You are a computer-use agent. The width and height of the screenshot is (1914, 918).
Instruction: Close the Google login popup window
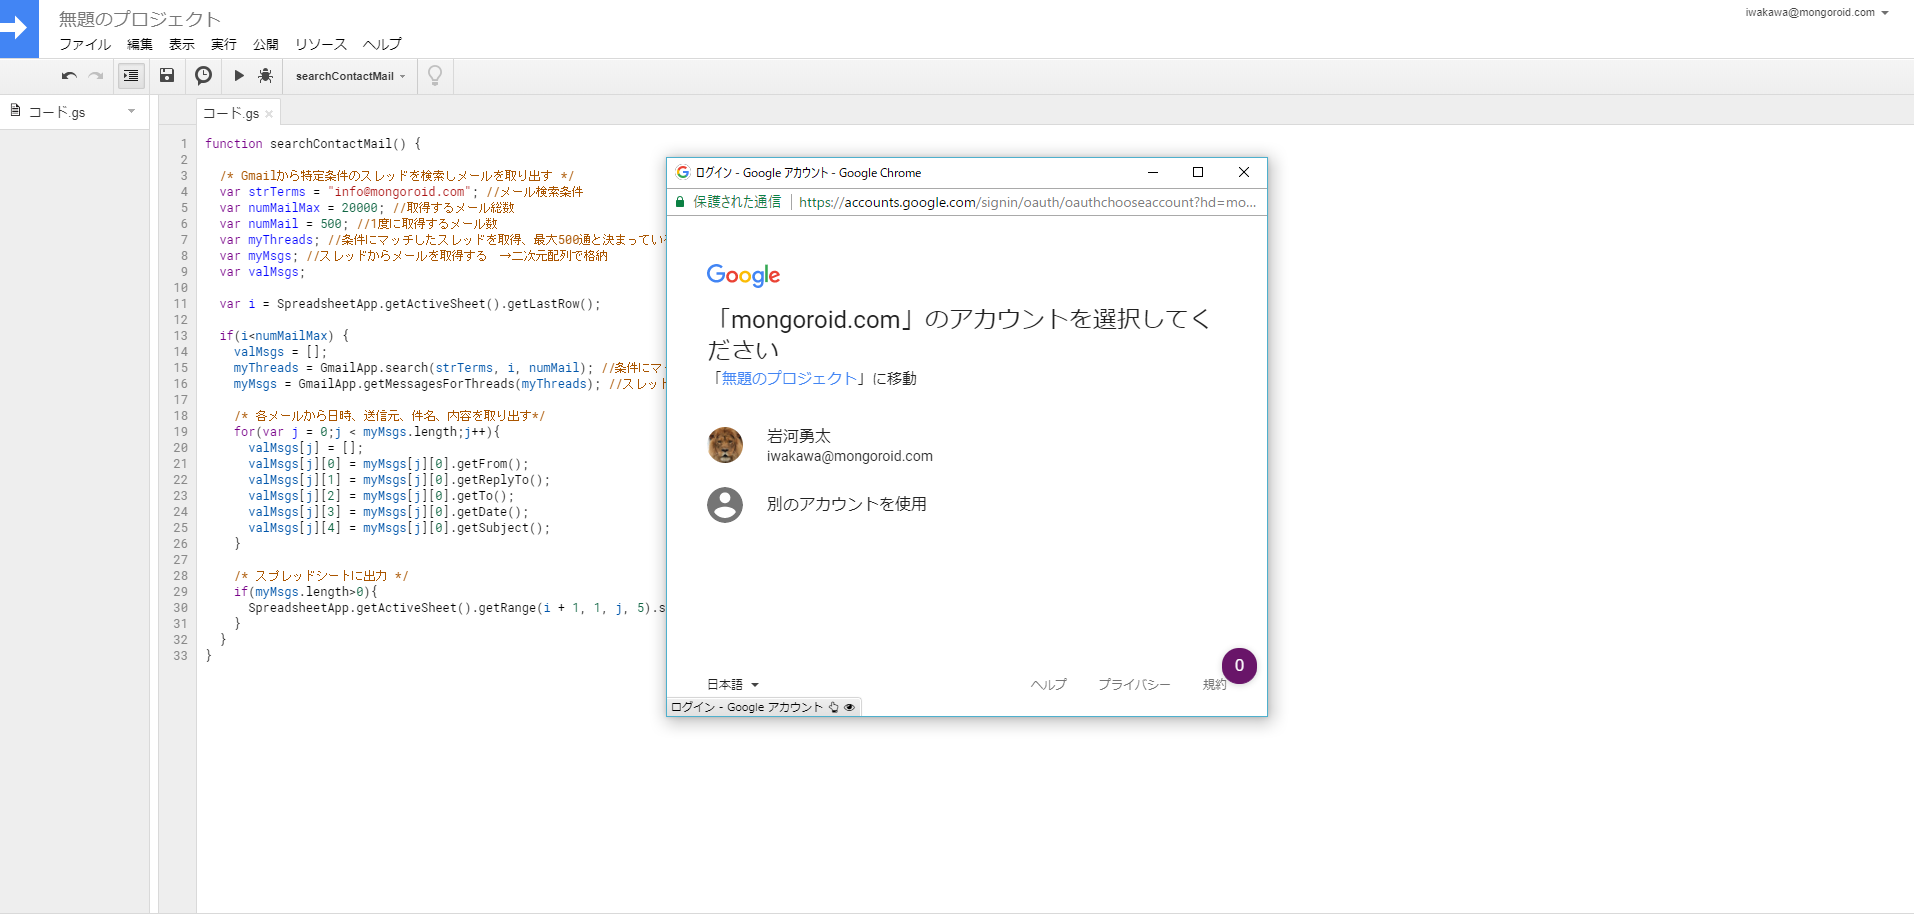(1244, 172)
